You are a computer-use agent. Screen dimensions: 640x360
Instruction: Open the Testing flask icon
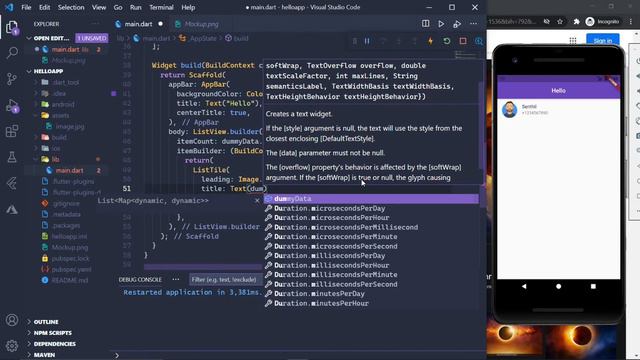(x=12, y=157)
